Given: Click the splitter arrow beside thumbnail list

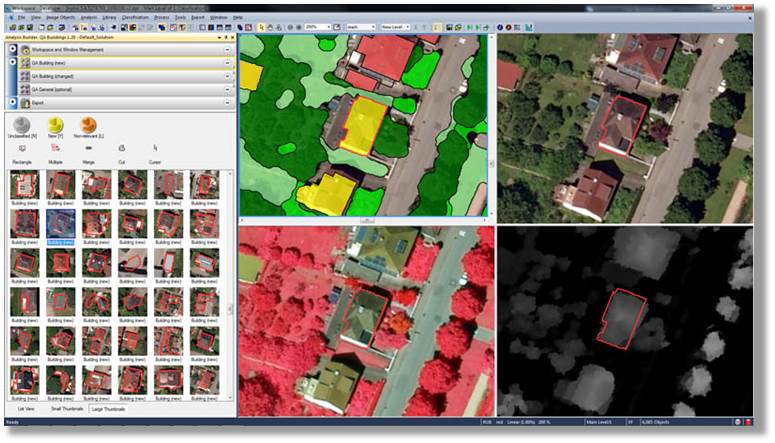Looking at the screenshot, I should [230, 310].
